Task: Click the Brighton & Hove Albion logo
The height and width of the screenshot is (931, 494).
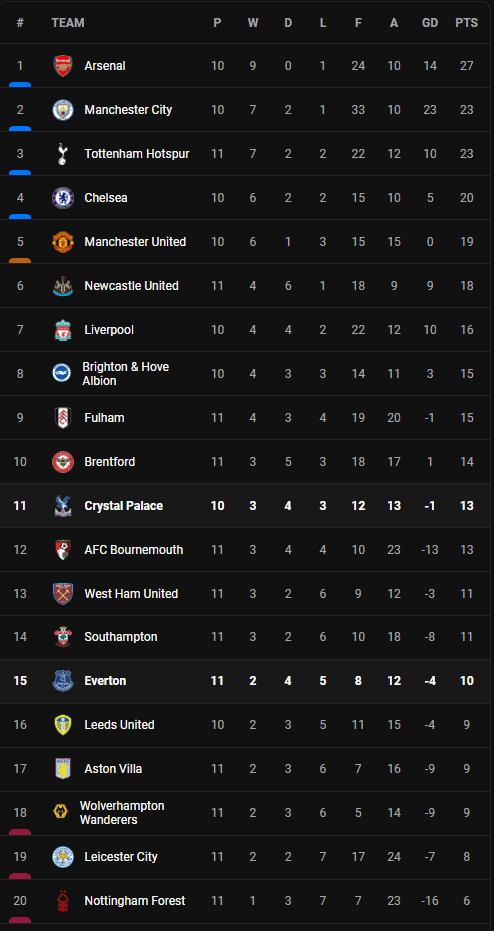Action: tap(62, 373)
